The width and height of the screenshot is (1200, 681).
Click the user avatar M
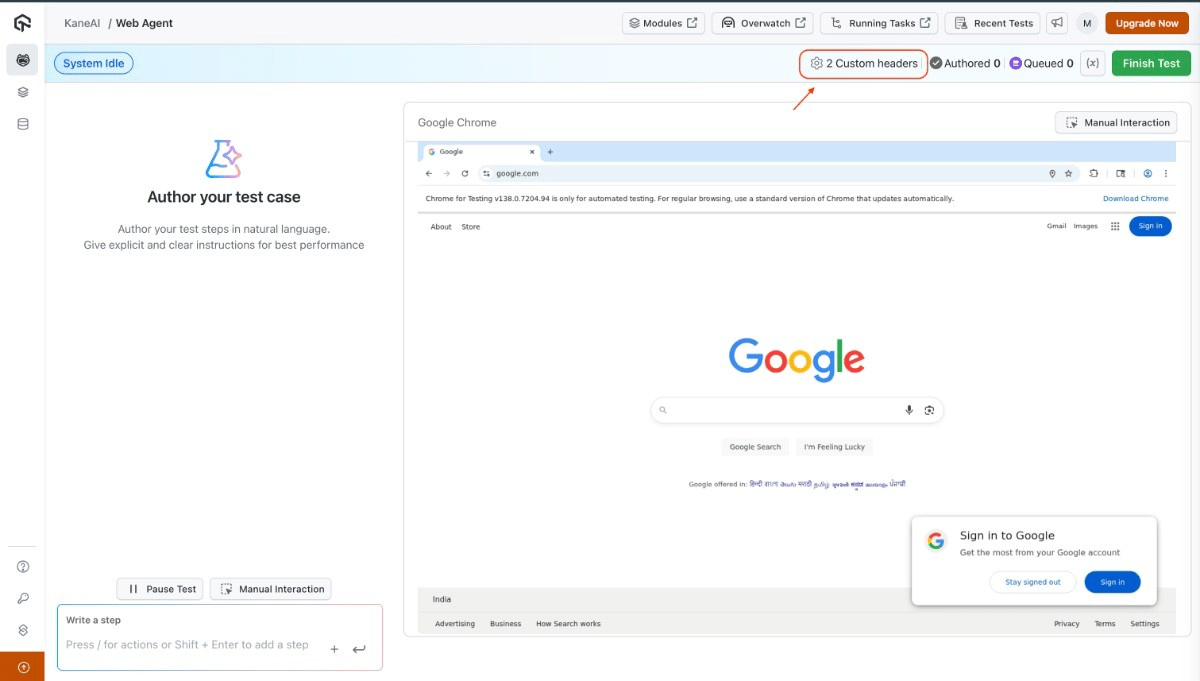tap(1087, 23)
